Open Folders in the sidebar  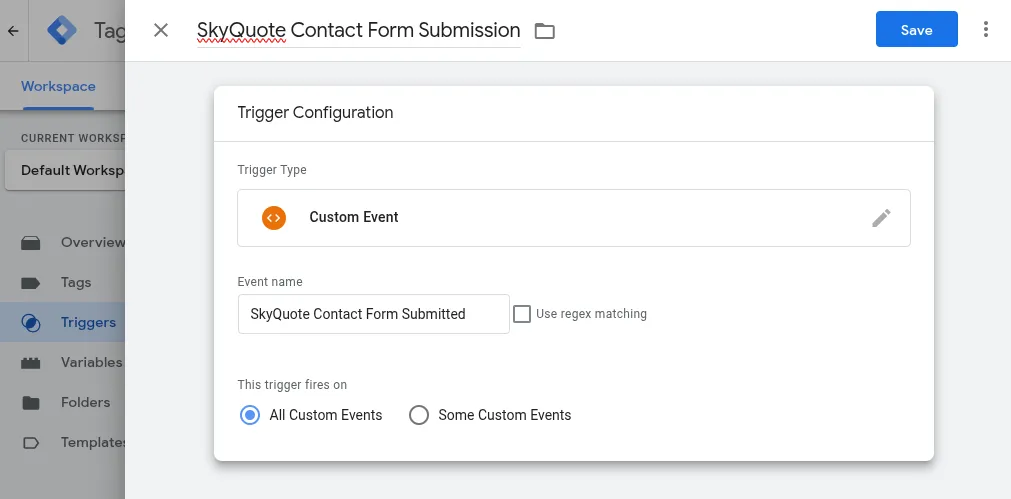[x=63, y=402]
